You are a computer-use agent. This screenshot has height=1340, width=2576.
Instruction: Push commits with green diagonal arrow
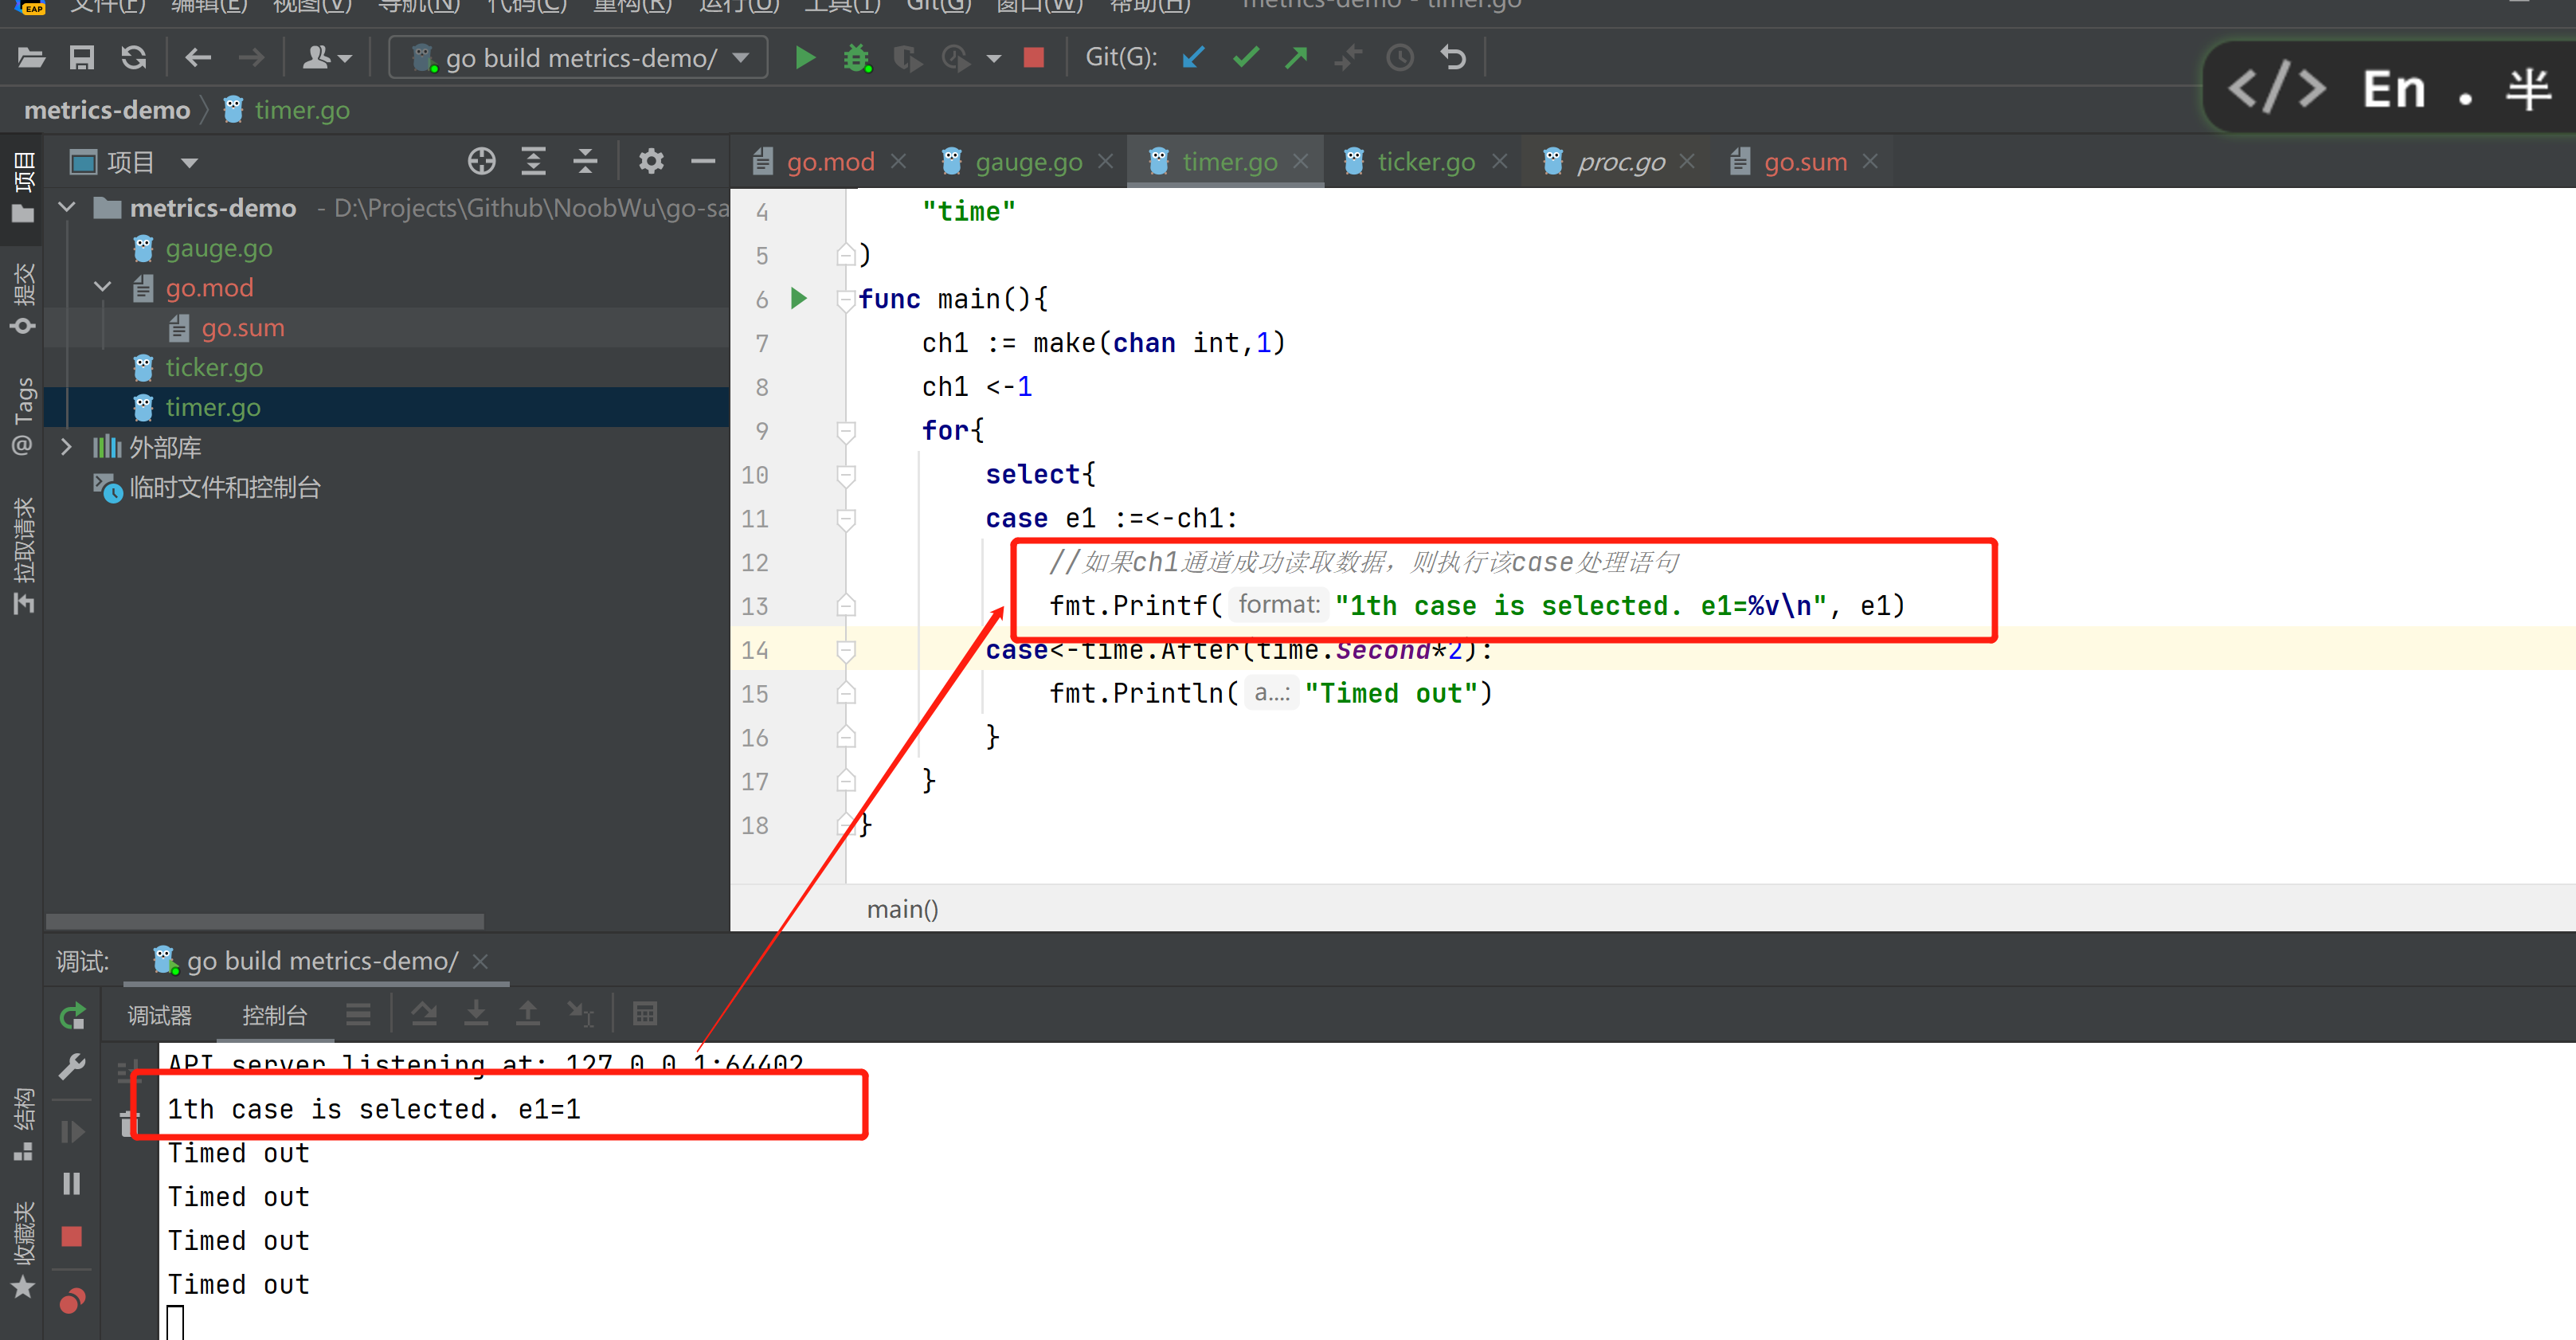[1296, 58]
